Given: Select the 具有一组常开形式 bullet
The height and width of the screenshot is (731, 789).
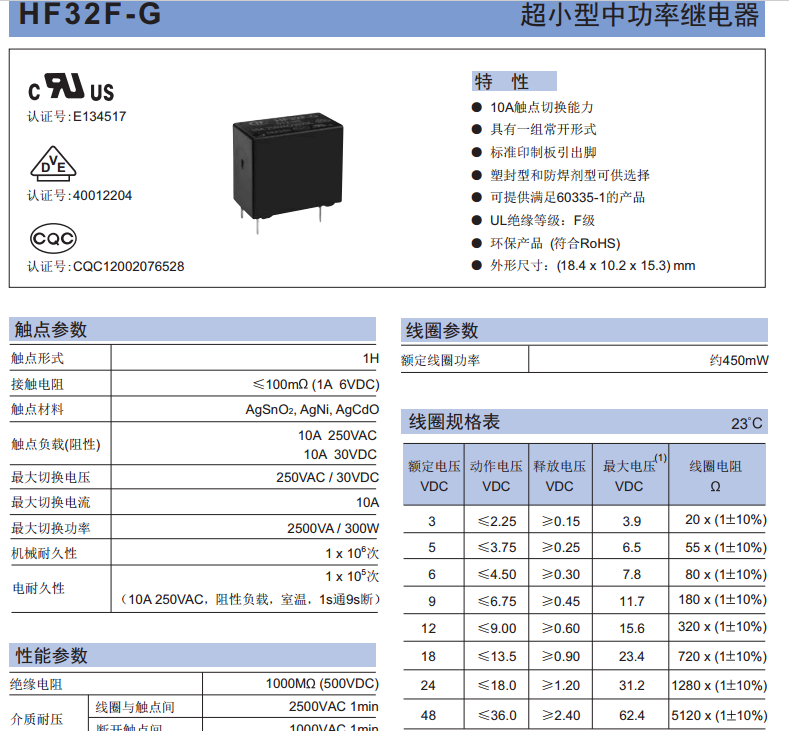Looking at the screenshot, I should [x=543, y=130].
